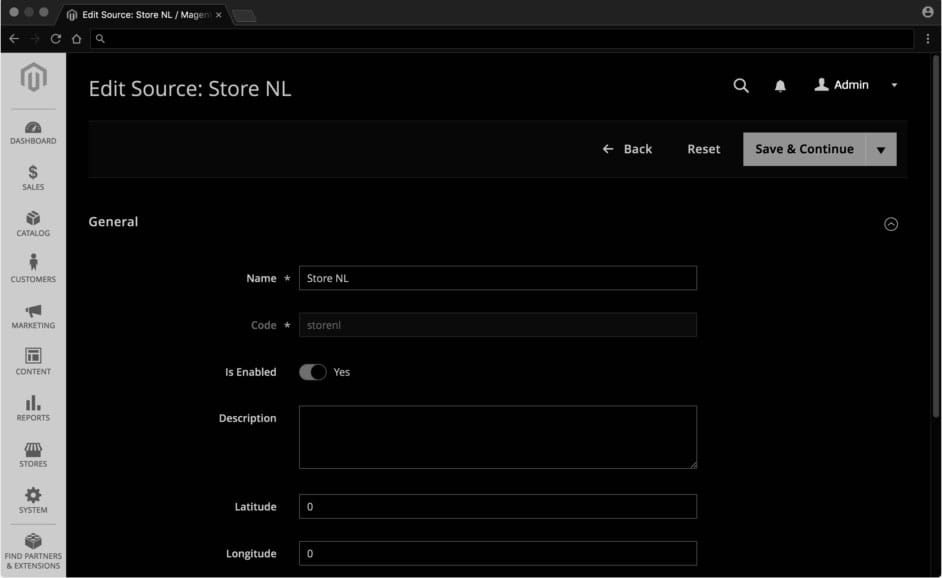
Task: Click inside the Description text area
Action: 497,437
